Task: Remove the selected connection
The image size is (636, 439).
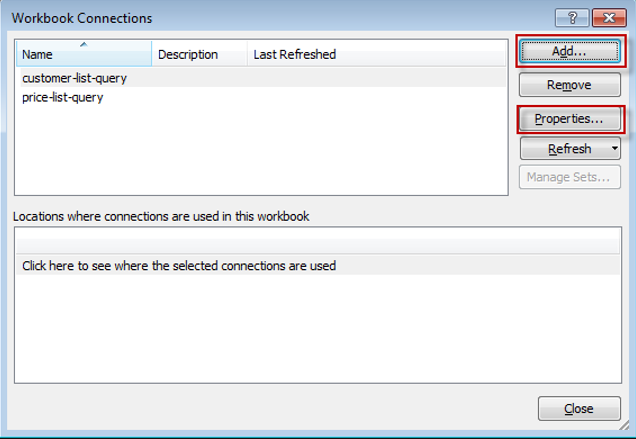Action: click(569, 85)
